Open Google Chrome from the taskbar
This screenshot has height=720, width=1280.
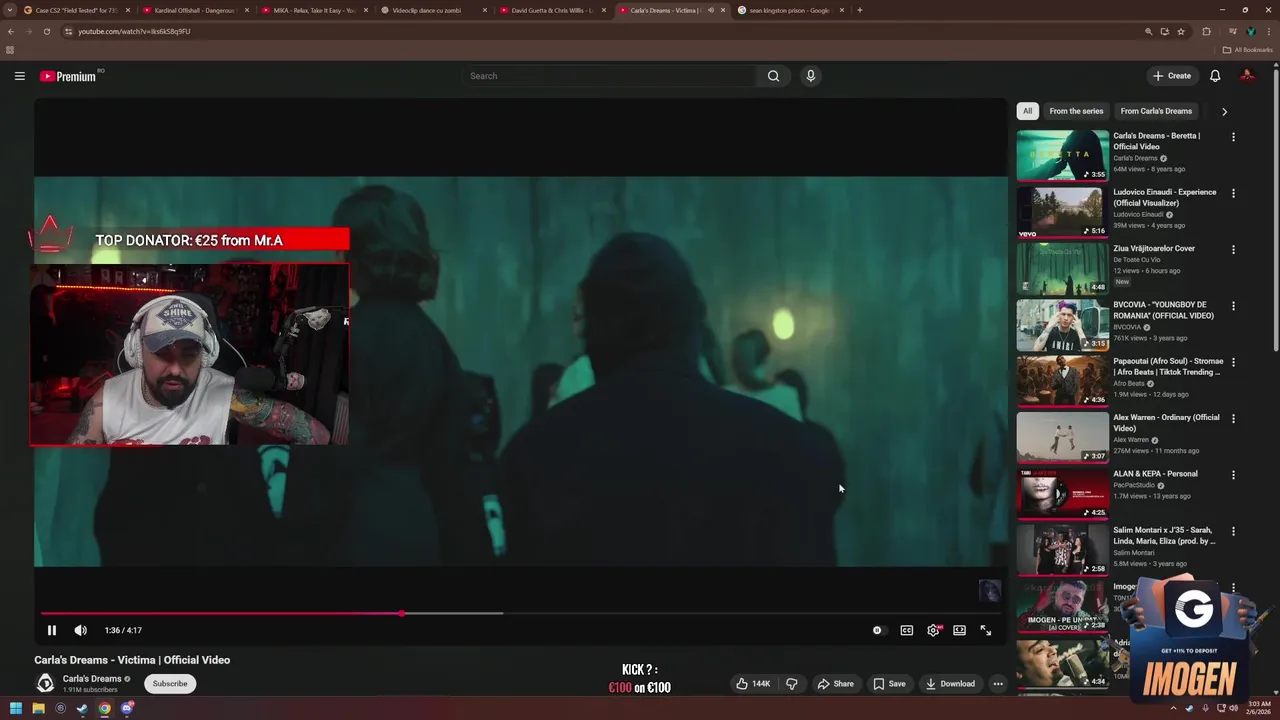104,708
